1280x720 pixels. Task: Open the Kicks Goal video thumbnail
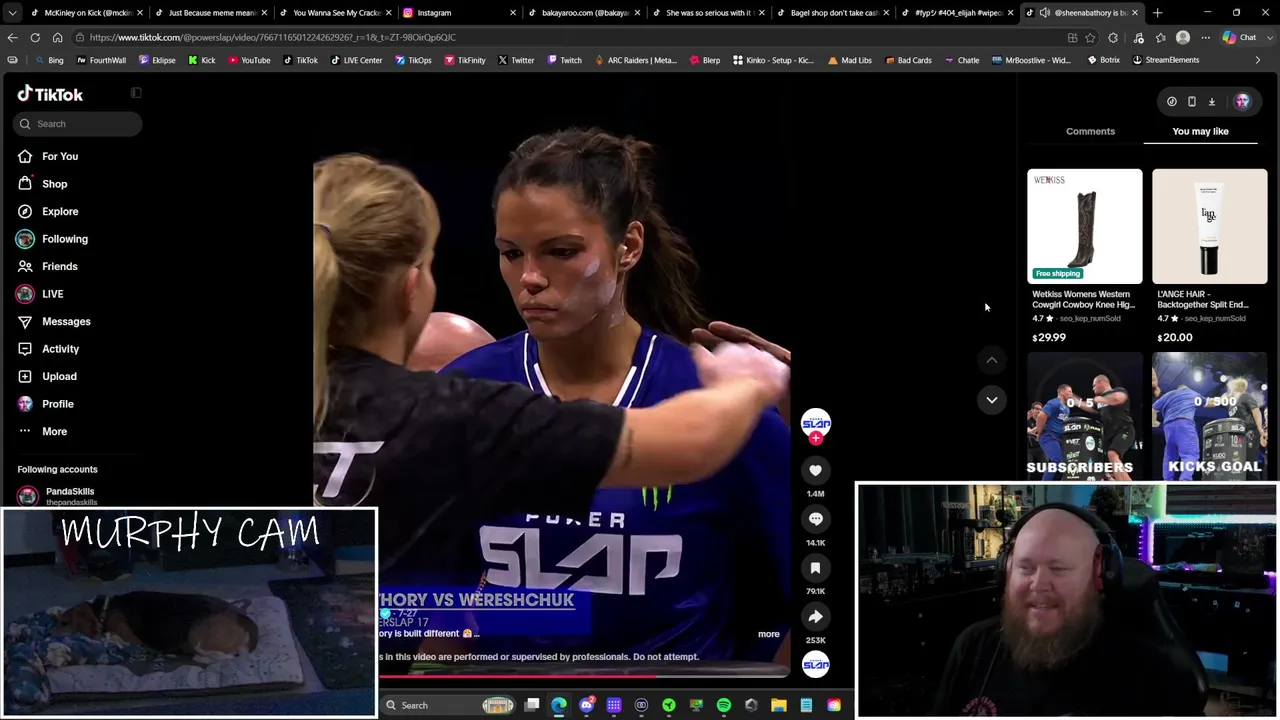pos(1209,417)
